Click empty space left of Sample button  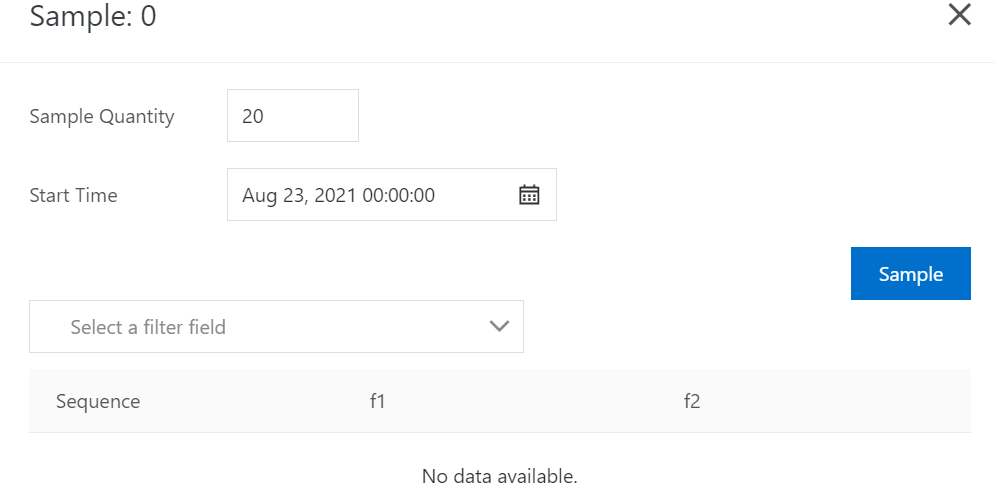[x=650, y=274]
